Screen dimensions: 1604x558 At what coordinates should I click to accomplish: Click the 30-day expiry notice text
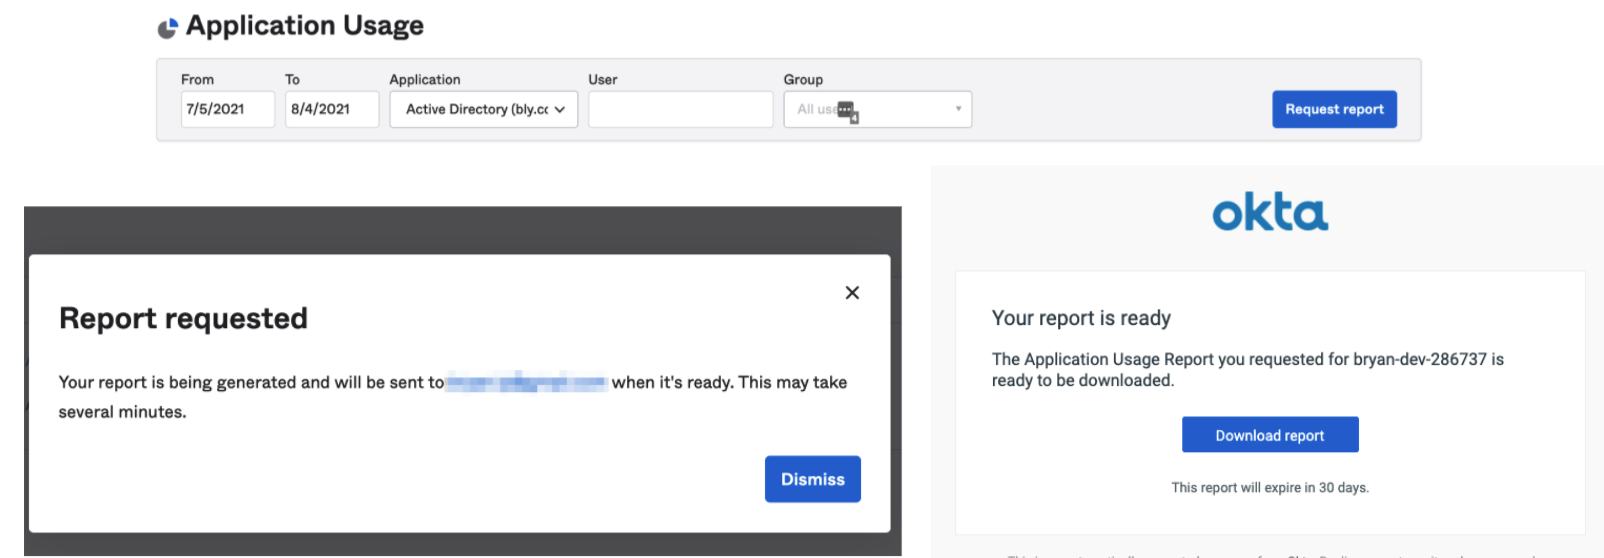1269,488
